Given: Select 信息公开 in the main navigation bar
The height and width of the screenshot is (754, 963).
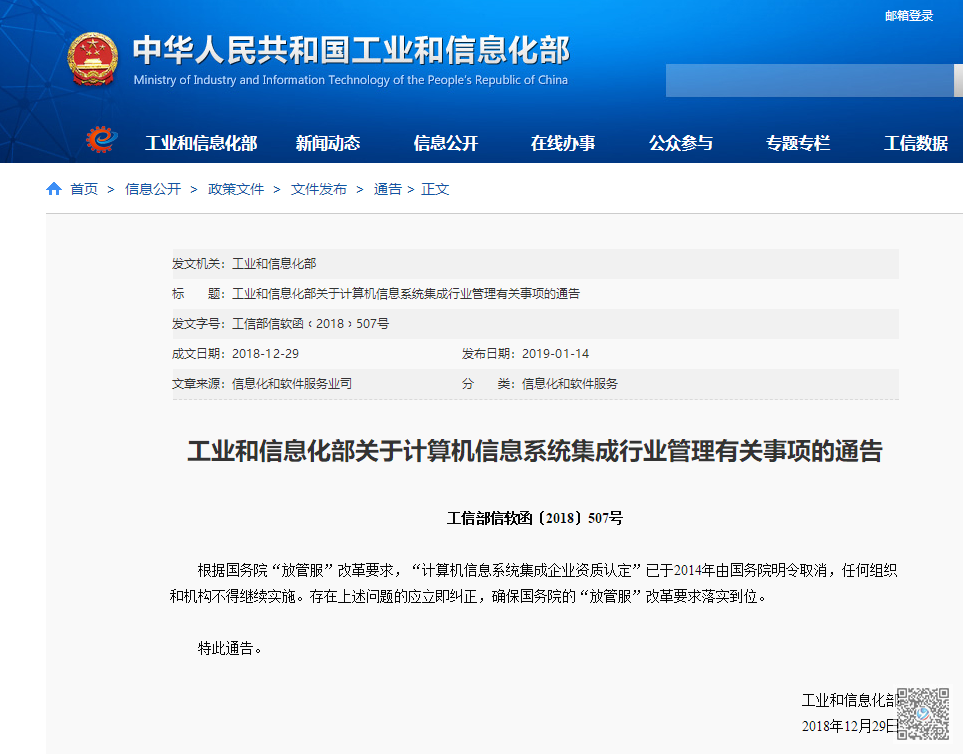Looking at the screenshot, I should (445, 143).
